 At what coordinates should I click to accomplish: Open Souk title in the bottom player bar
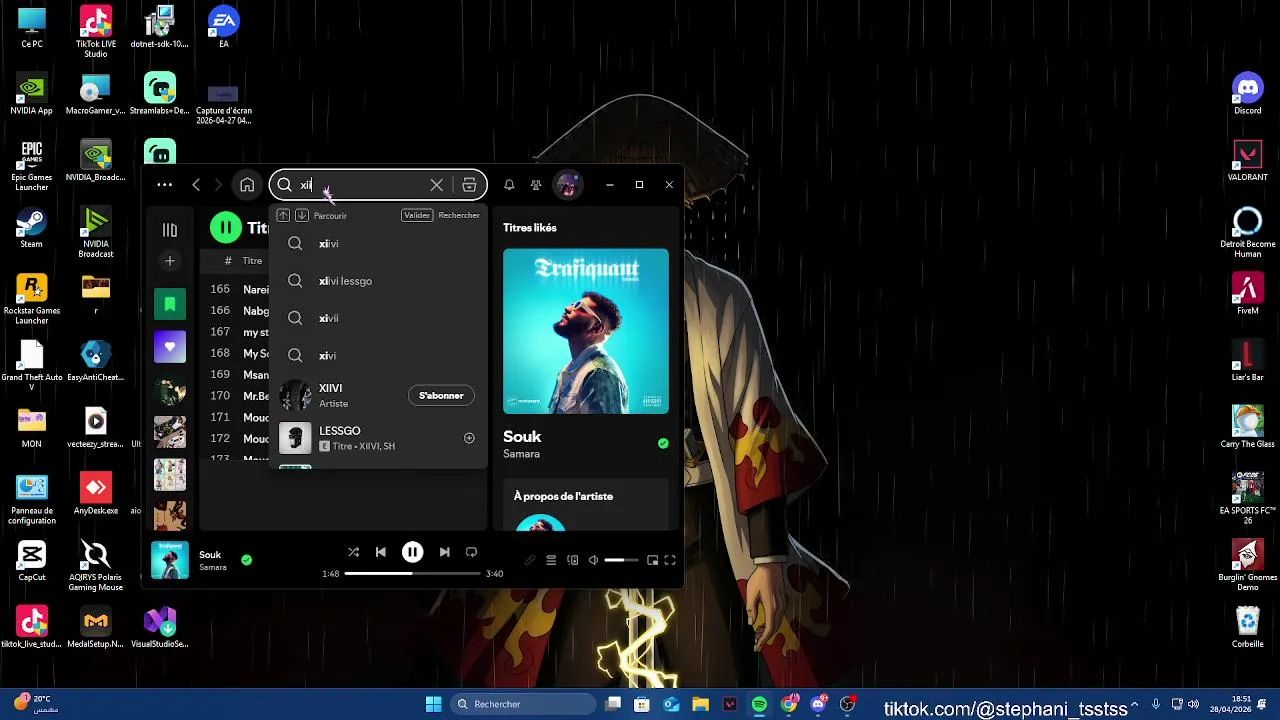click(210, 555)
